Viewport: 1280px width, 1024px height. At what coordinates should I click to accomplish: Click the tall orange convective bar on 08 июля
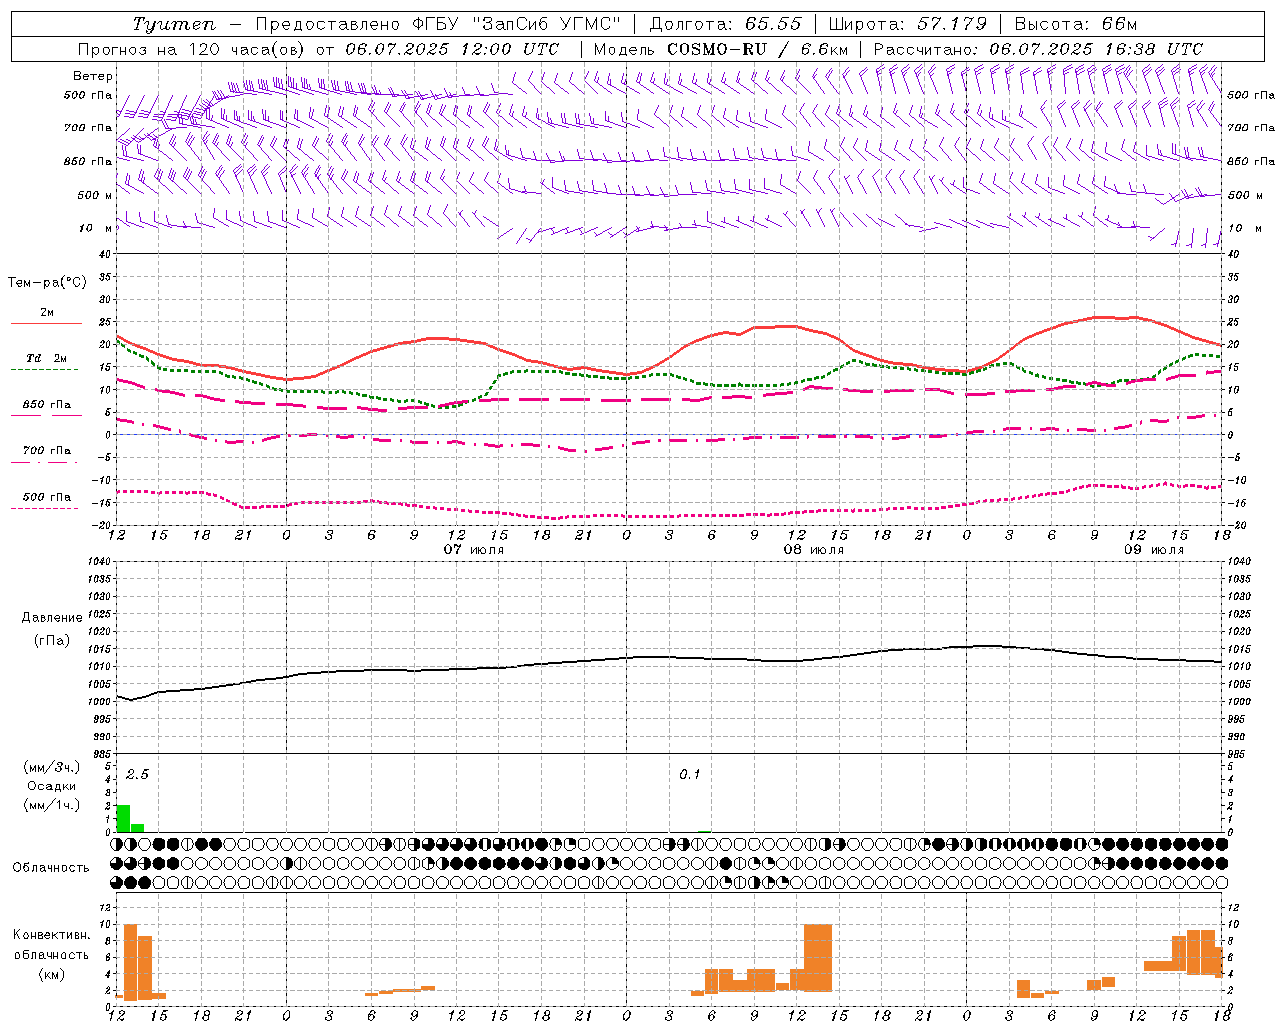click(818, 957)
